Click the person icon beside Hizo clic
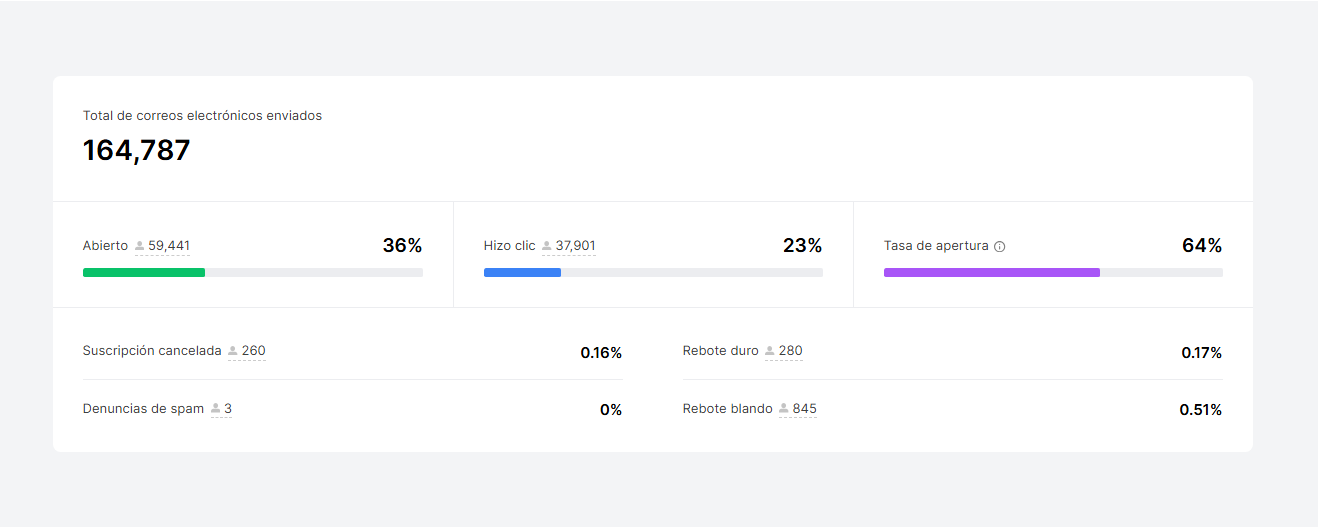The width and height of the screenshot is (1318, 530). pyautogui.click(x=547, y=246)
